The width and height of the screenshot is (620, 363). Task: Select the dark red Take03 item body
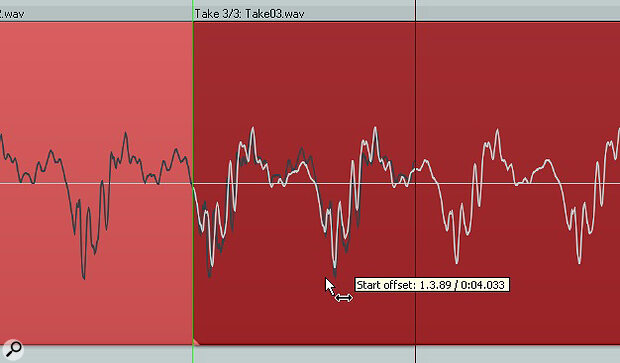point(406,183)
